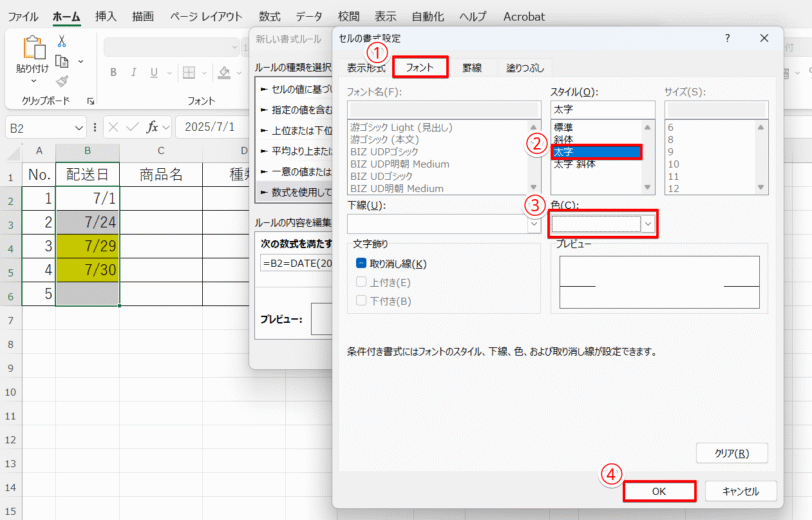The height and width of the screenshot is (520, 812).
Task: Check the 下付き checkbox
Action: [x=361, y=301]
